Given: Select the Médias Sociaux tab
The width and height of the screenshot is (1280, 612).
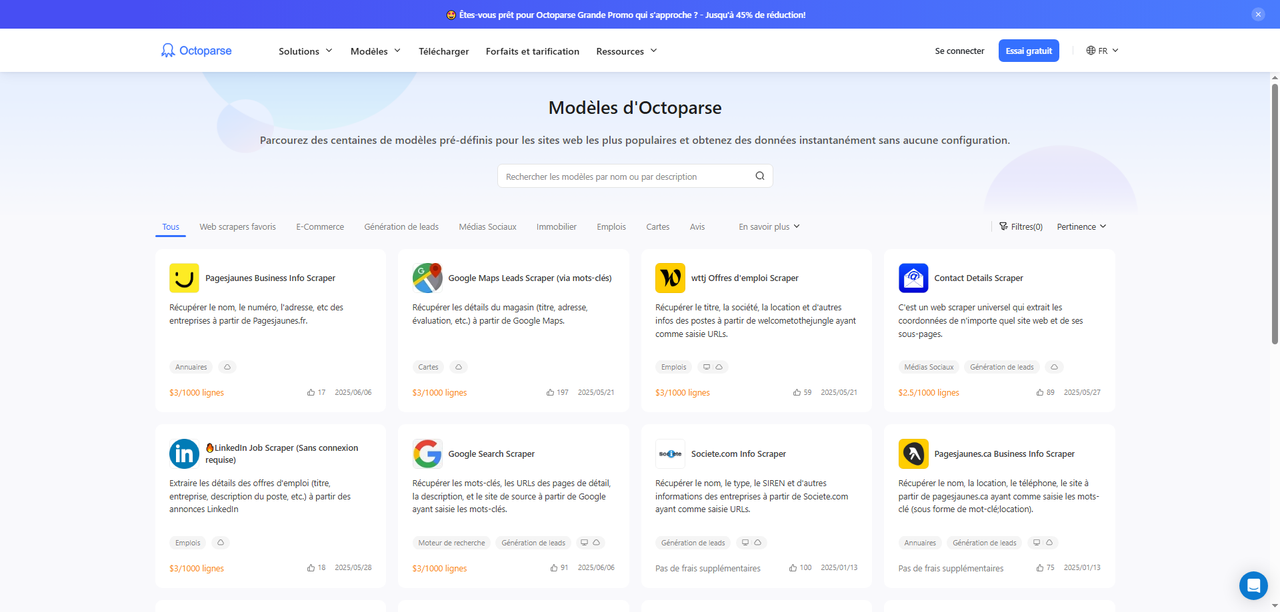Looking at the screenshot, I should (488, 227).
